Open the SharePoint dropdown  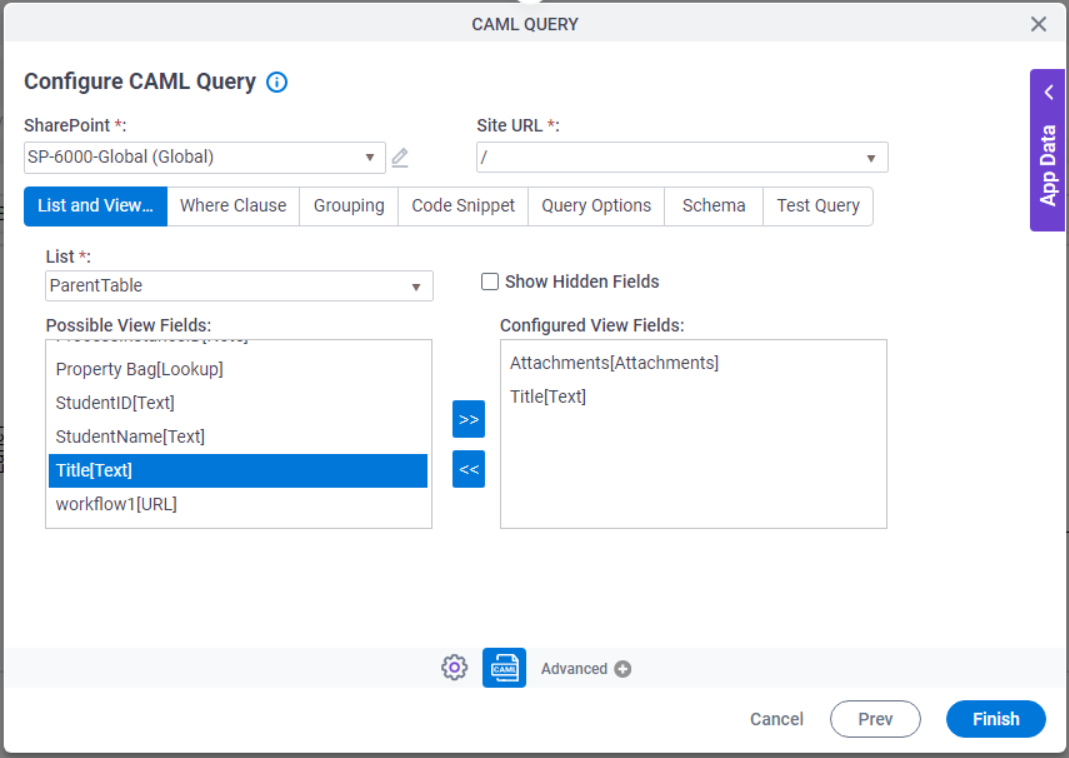(204, 157)
